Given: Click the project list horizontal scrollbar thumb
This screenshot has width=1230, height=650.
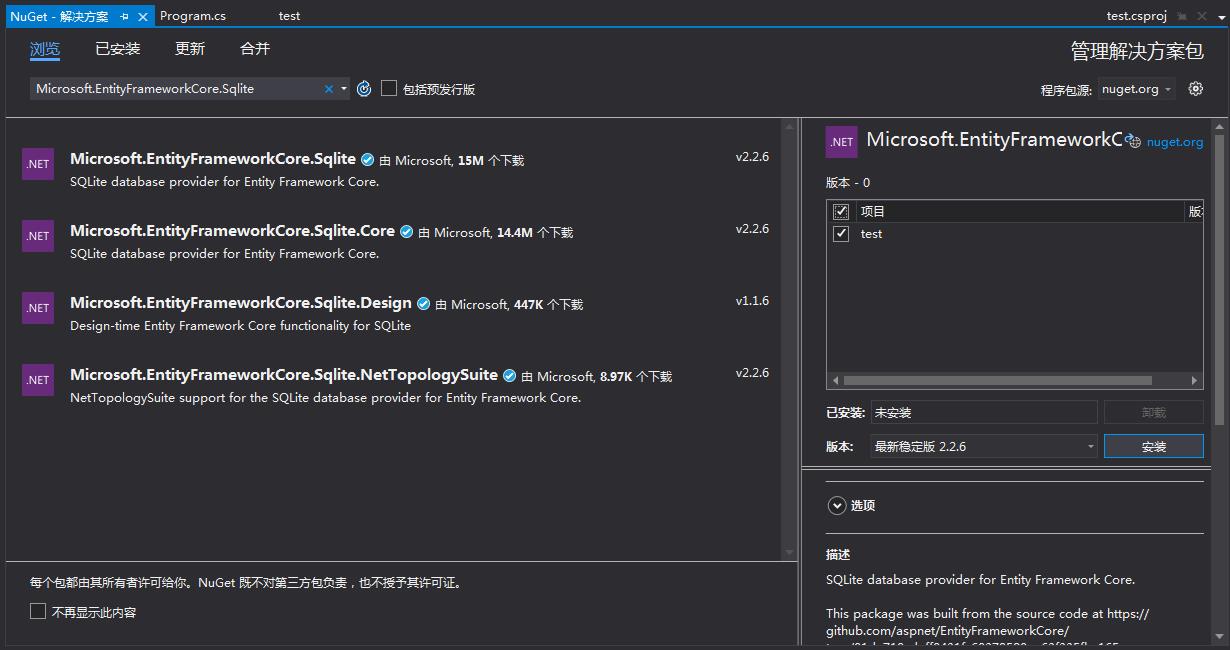Looking at the screenshot, I should (997, 380).
